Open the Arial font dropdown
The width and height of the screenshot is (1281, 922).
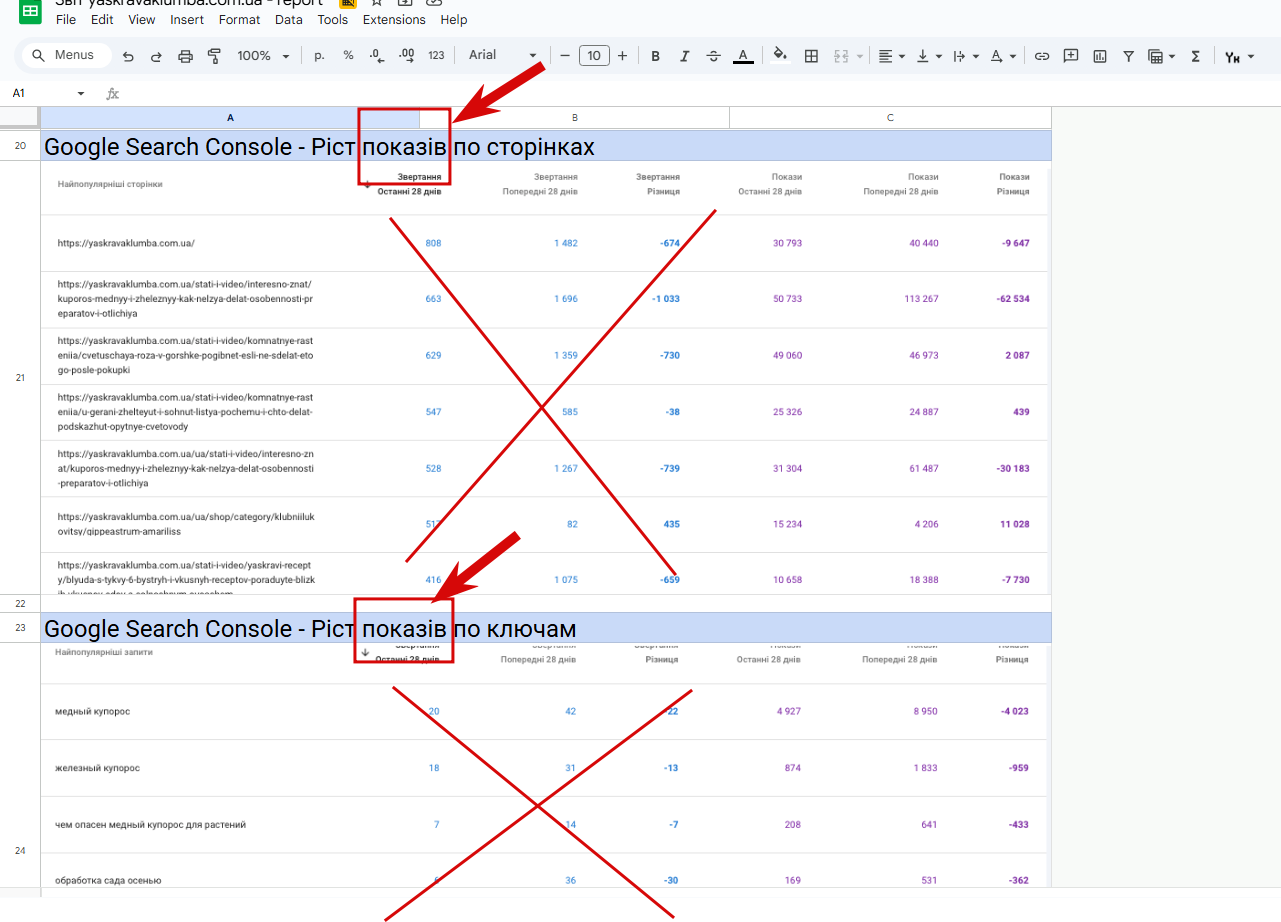pos(503,56)
